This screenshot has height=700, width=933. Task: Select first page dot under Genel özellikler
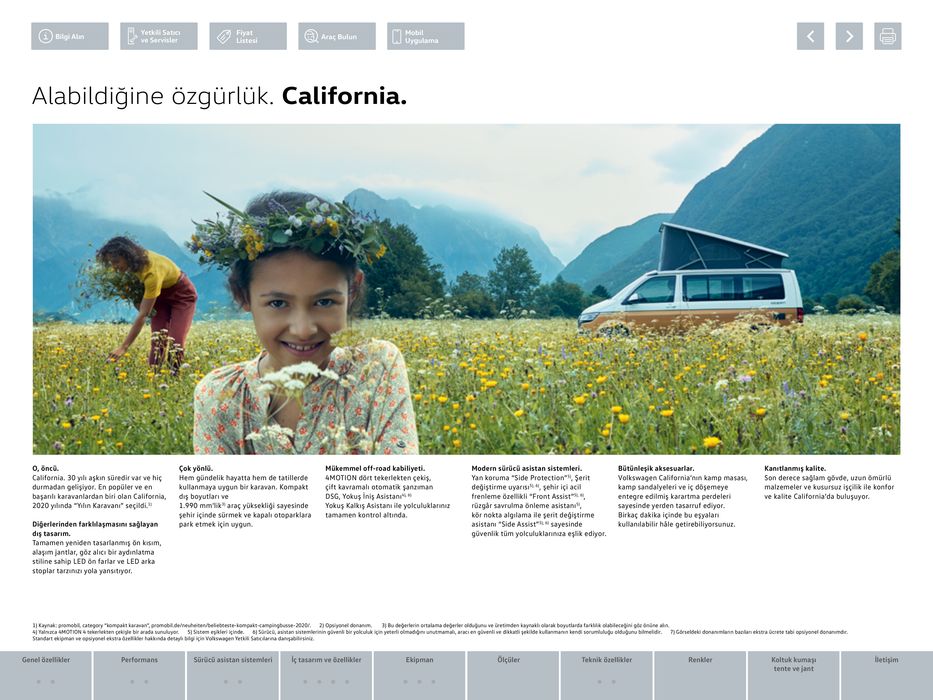pyautogui.click(x=39, y=682)
